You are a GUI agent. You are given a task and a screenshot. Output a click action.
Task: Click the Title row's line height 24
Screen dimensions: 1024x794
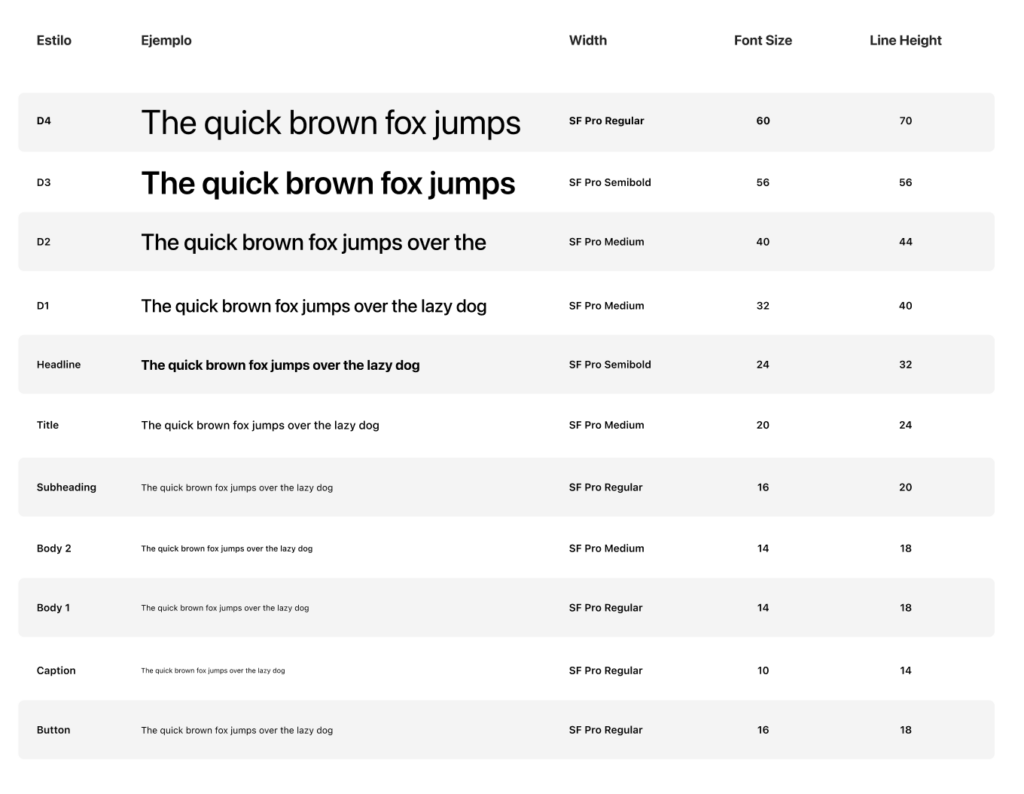905,425
